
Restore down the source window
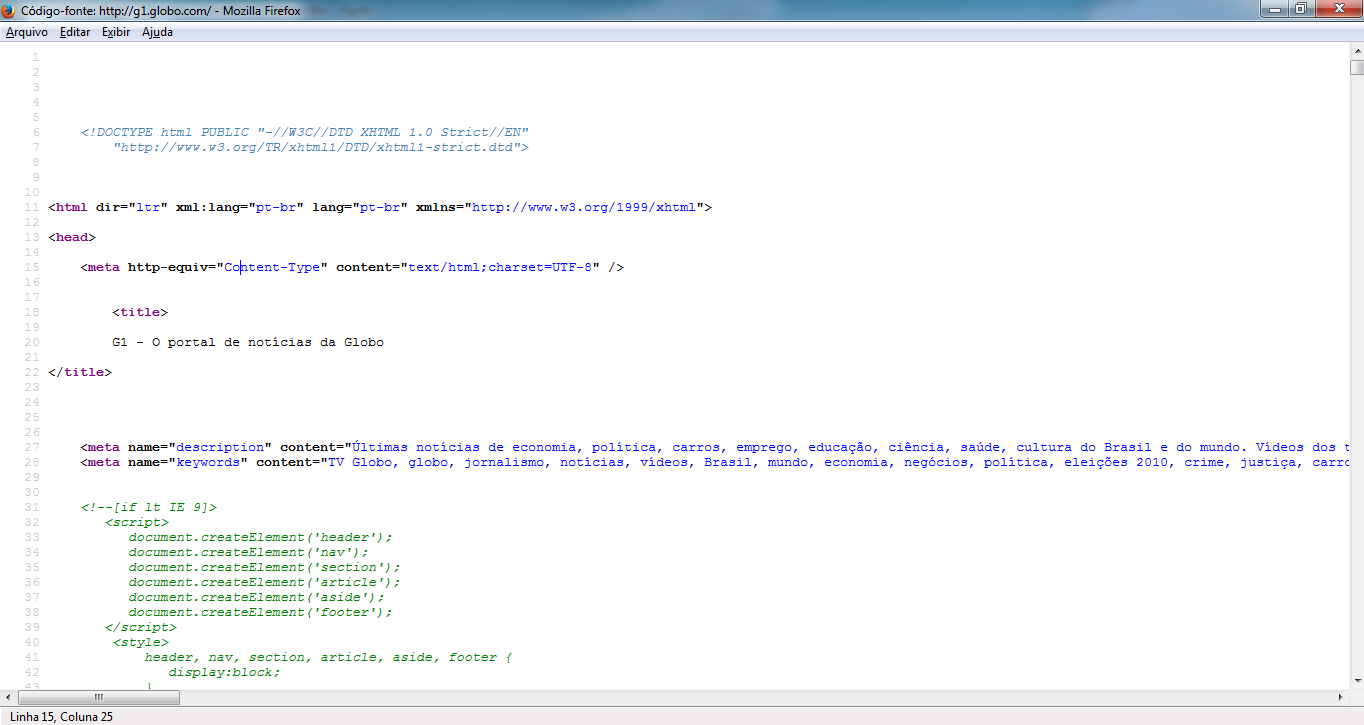1300,8
